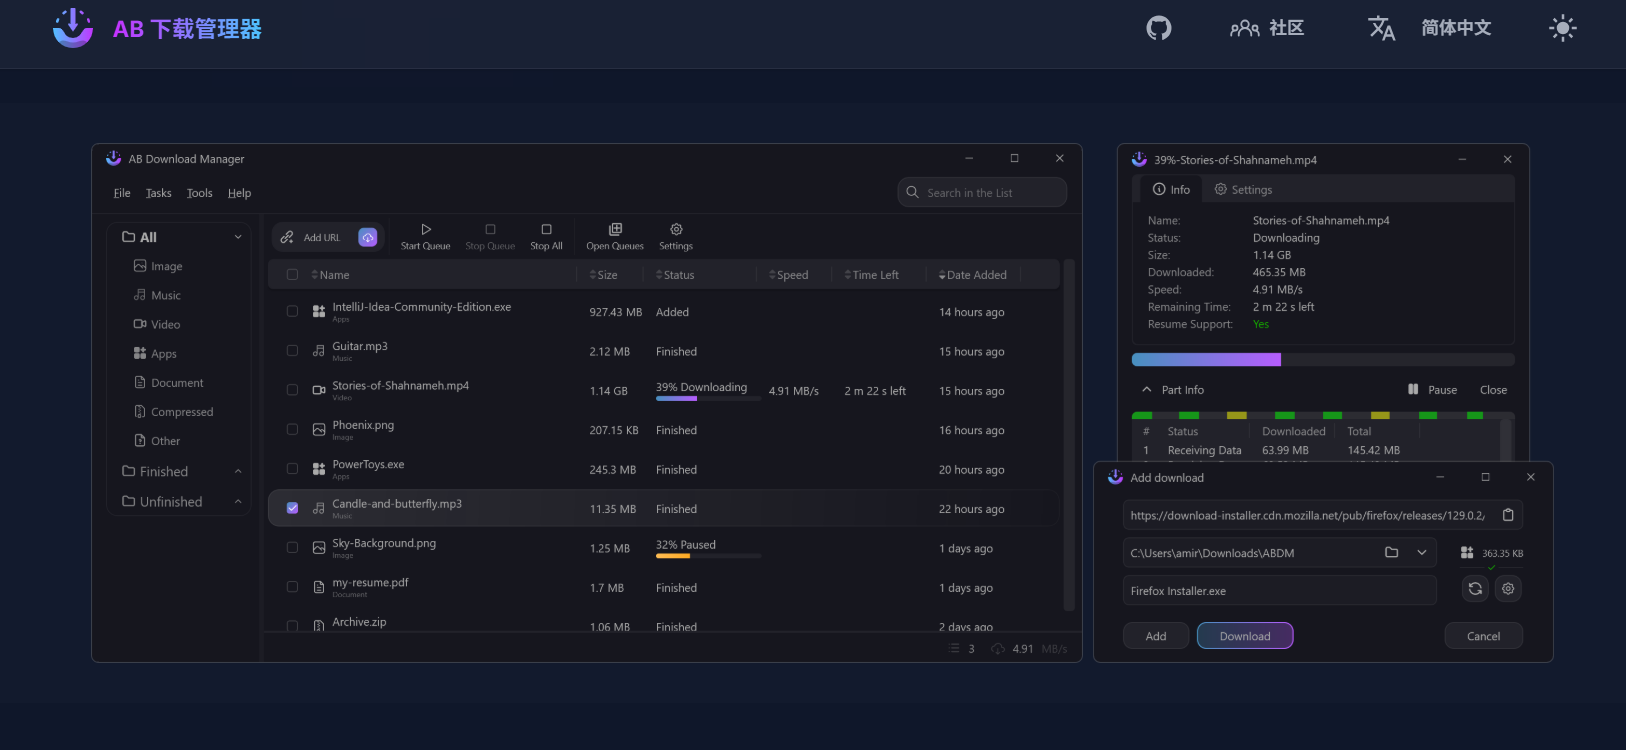This screenshot has width=1626, height=750.
Task: Check Sky-Background.png row checkbox
Action: pyautogui.click(x=292, y=547)
